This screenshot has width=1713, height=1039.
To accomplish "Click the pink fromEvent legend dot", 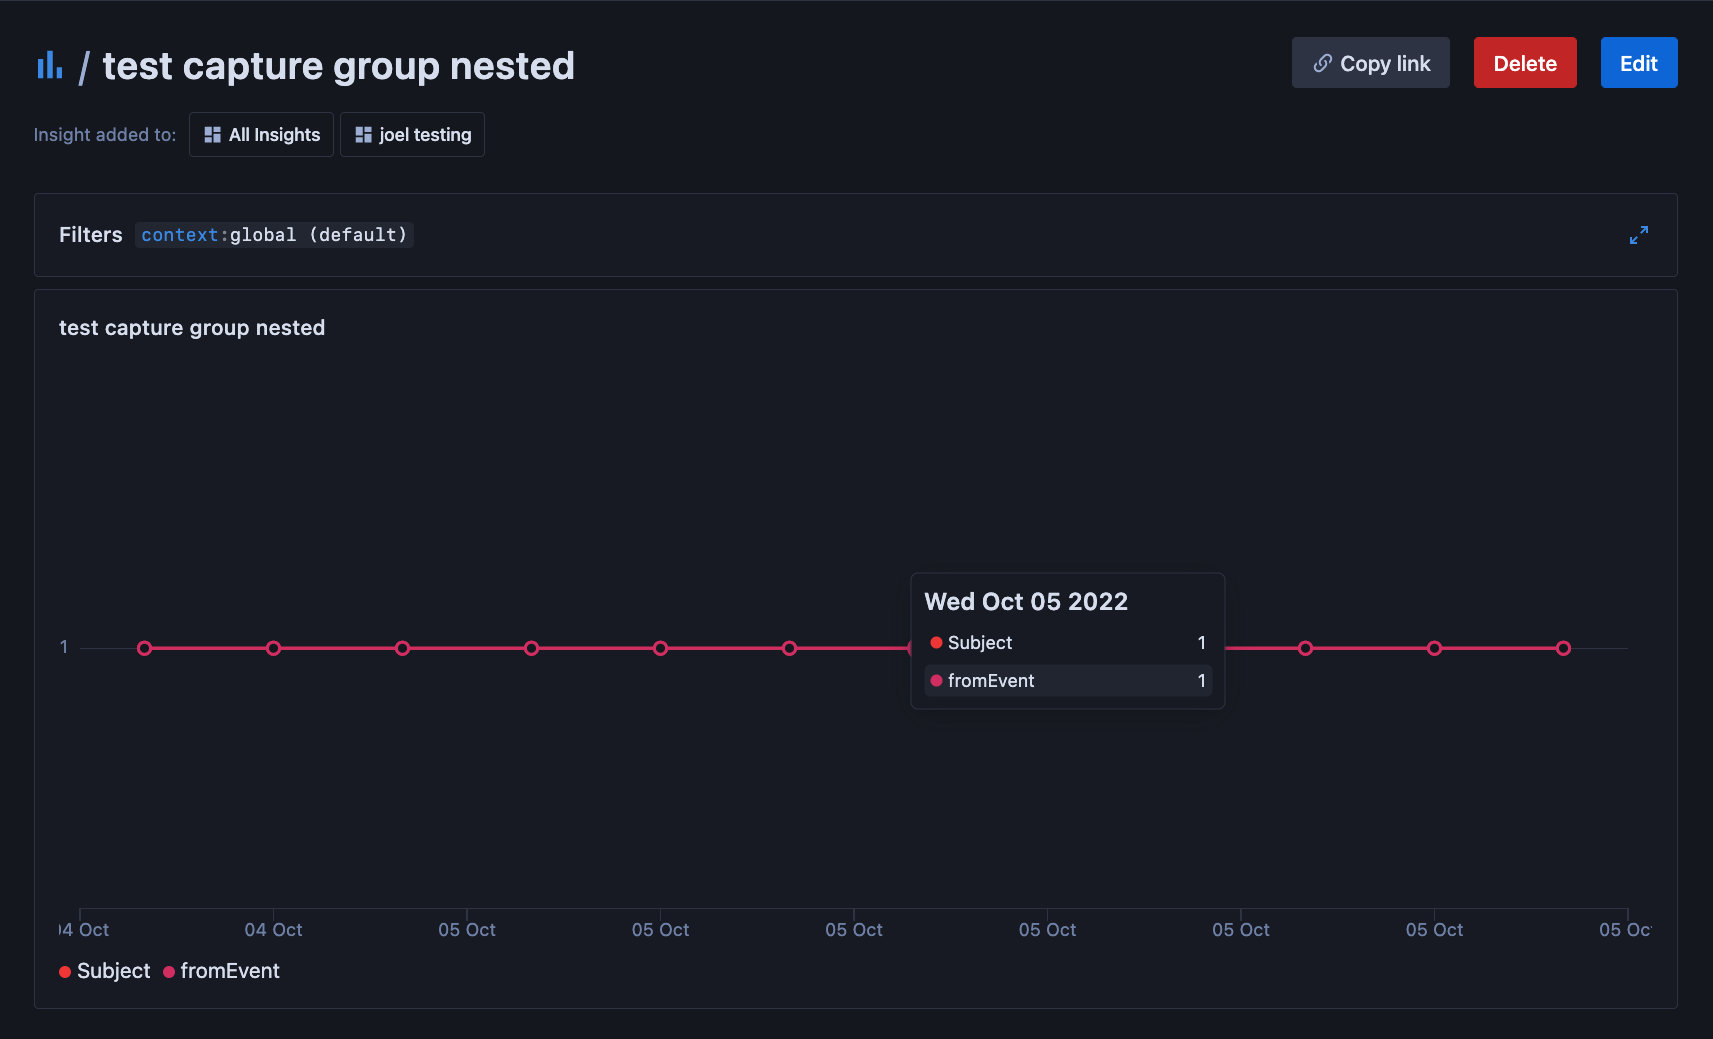I will coord(169,972).
